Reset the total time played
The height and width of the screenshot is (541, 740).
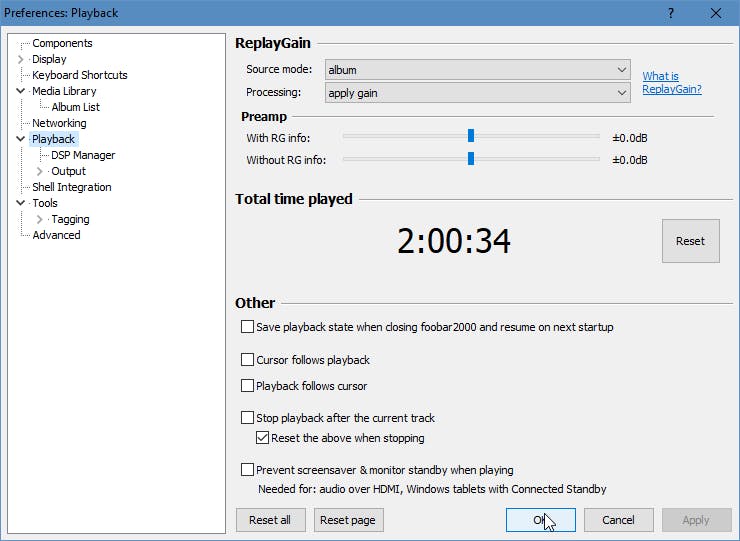(690, 241)
